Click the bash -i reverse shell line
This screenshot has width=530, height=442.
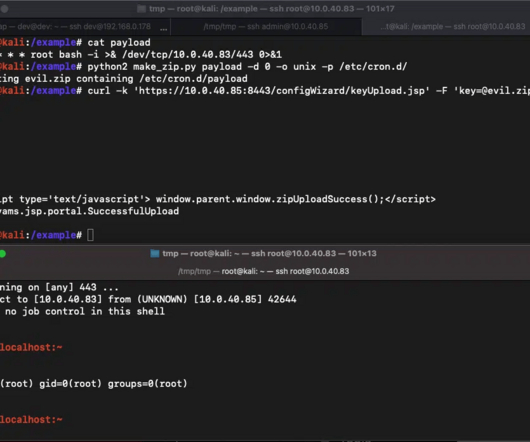pyautogui.click(x=141, y=55)
